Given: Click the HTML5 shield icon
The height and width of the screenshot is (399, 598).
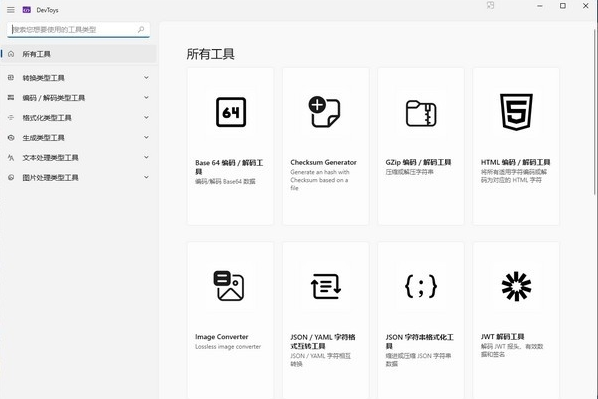Looking at the screenshot, I should [516, 112].
